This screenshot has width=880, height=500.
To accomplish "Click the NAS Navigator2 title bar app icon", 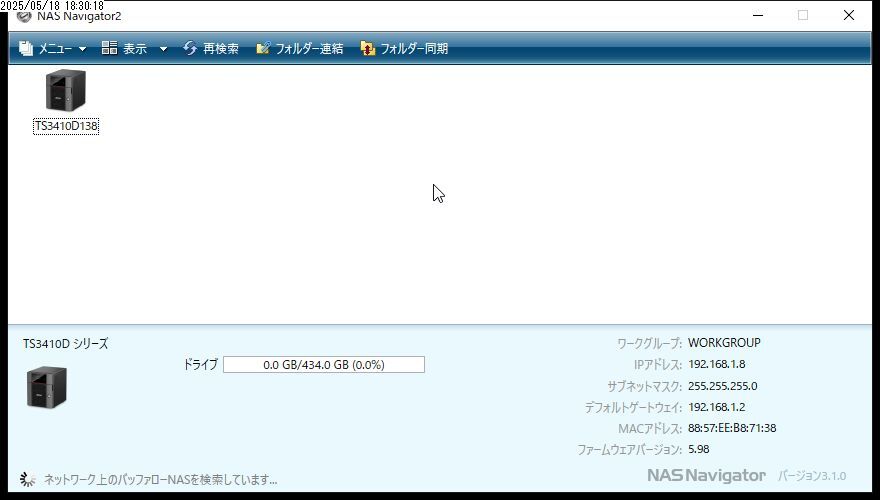I will pyautogui.click(x=24, y=16).
